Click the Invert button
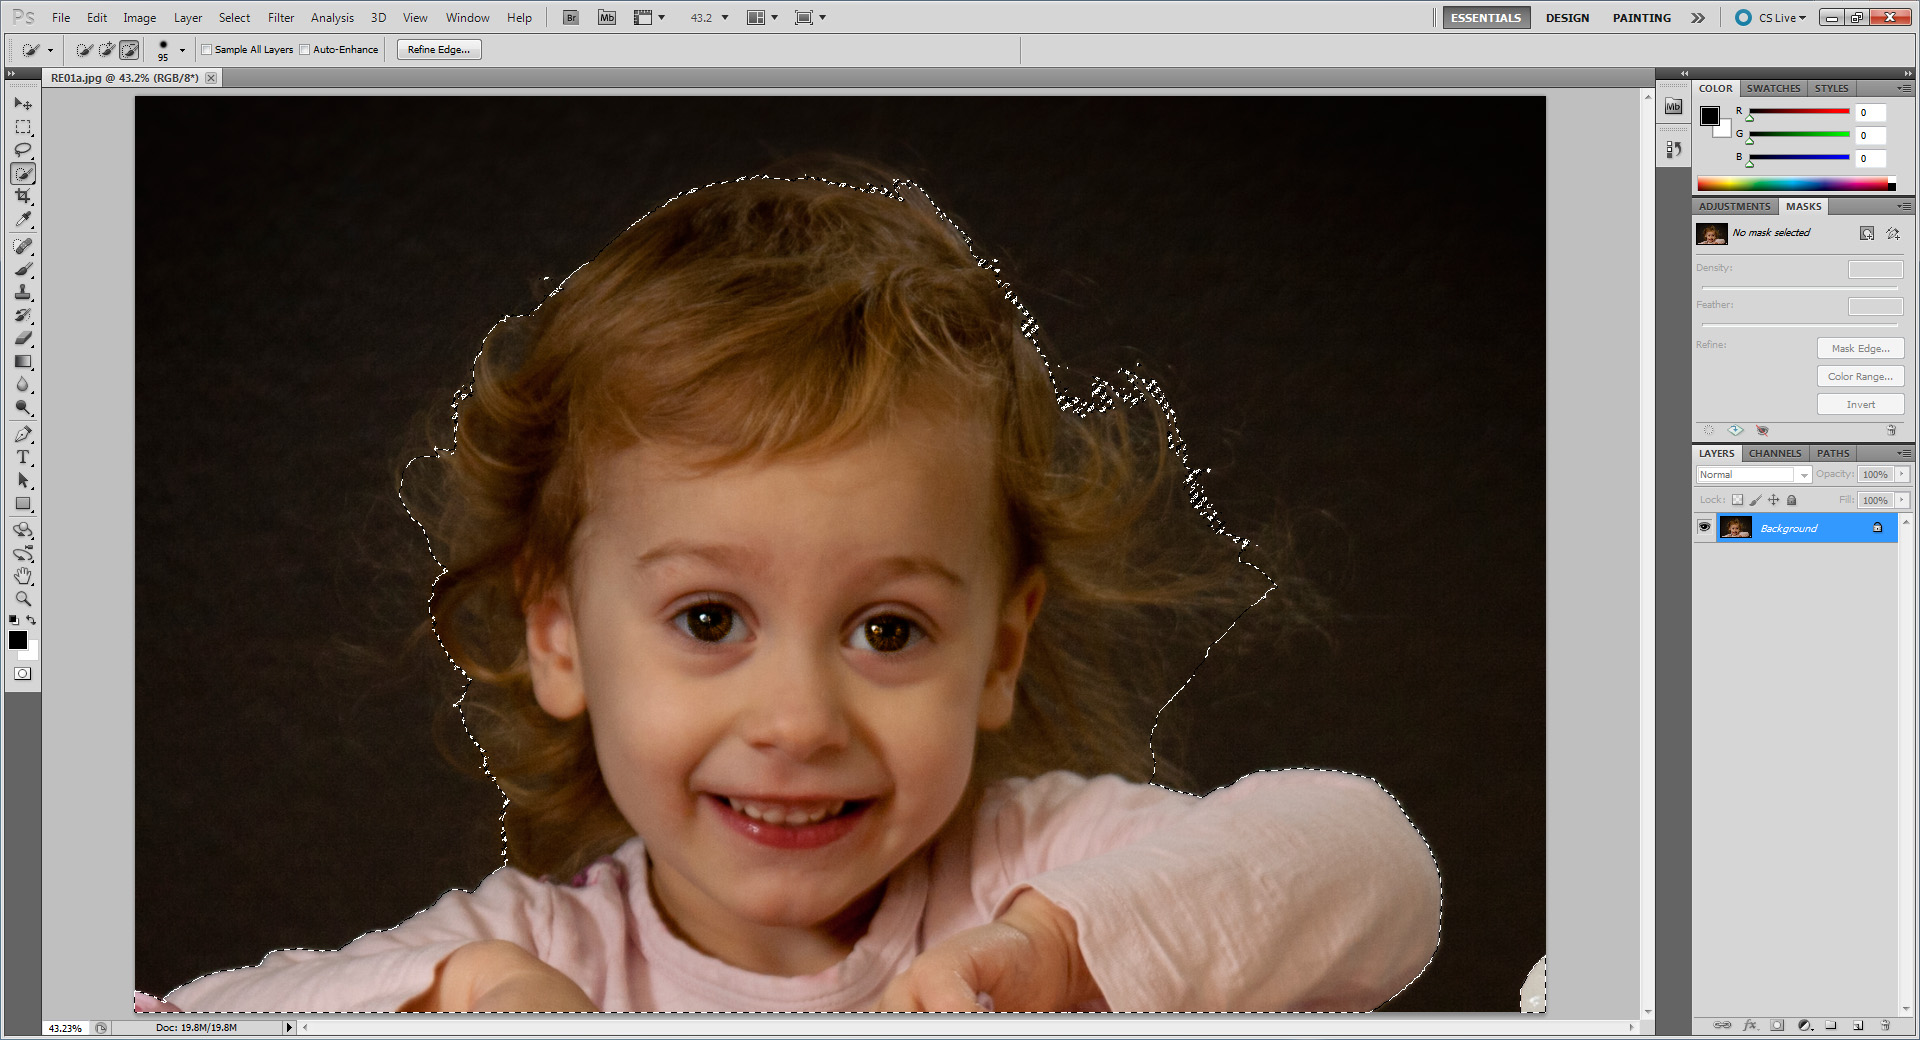1920x1040 pixels. [x=1860, y=404]
